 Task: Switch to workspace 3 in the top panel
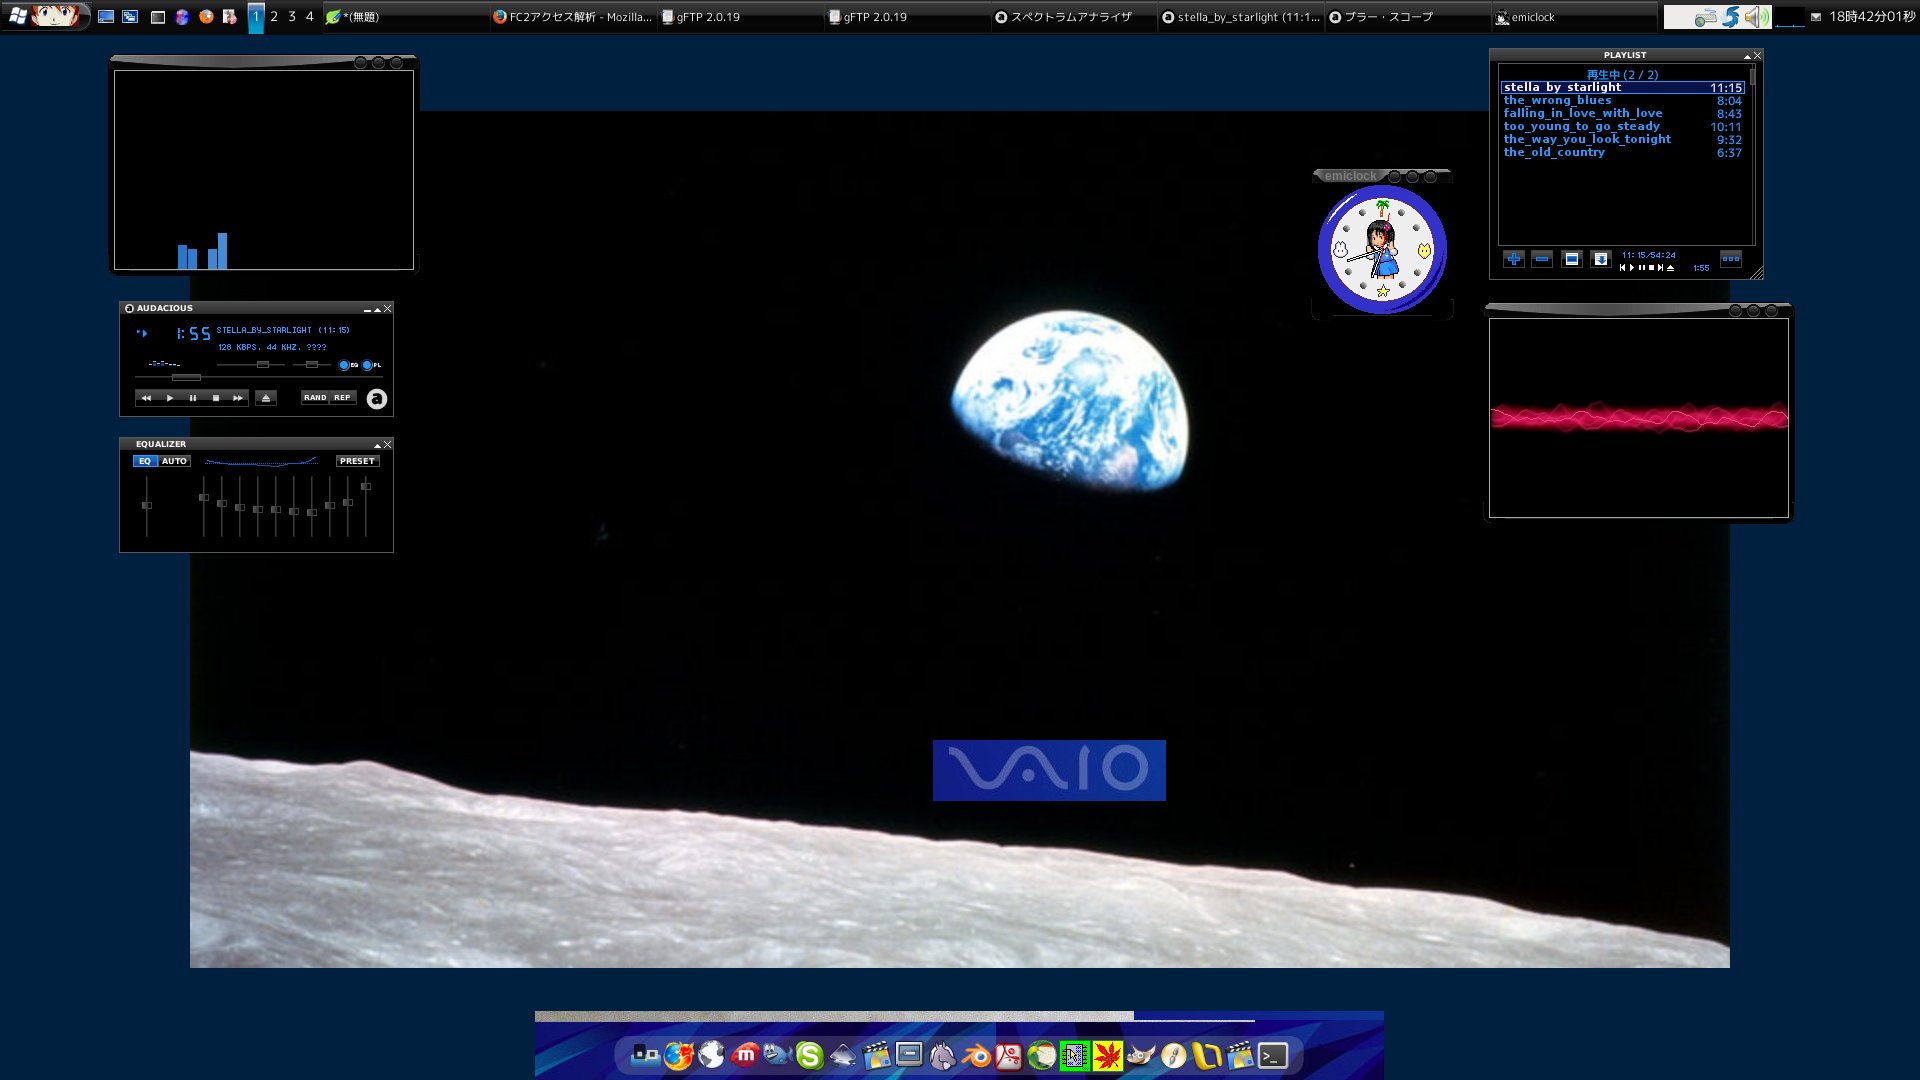point(292,17)
